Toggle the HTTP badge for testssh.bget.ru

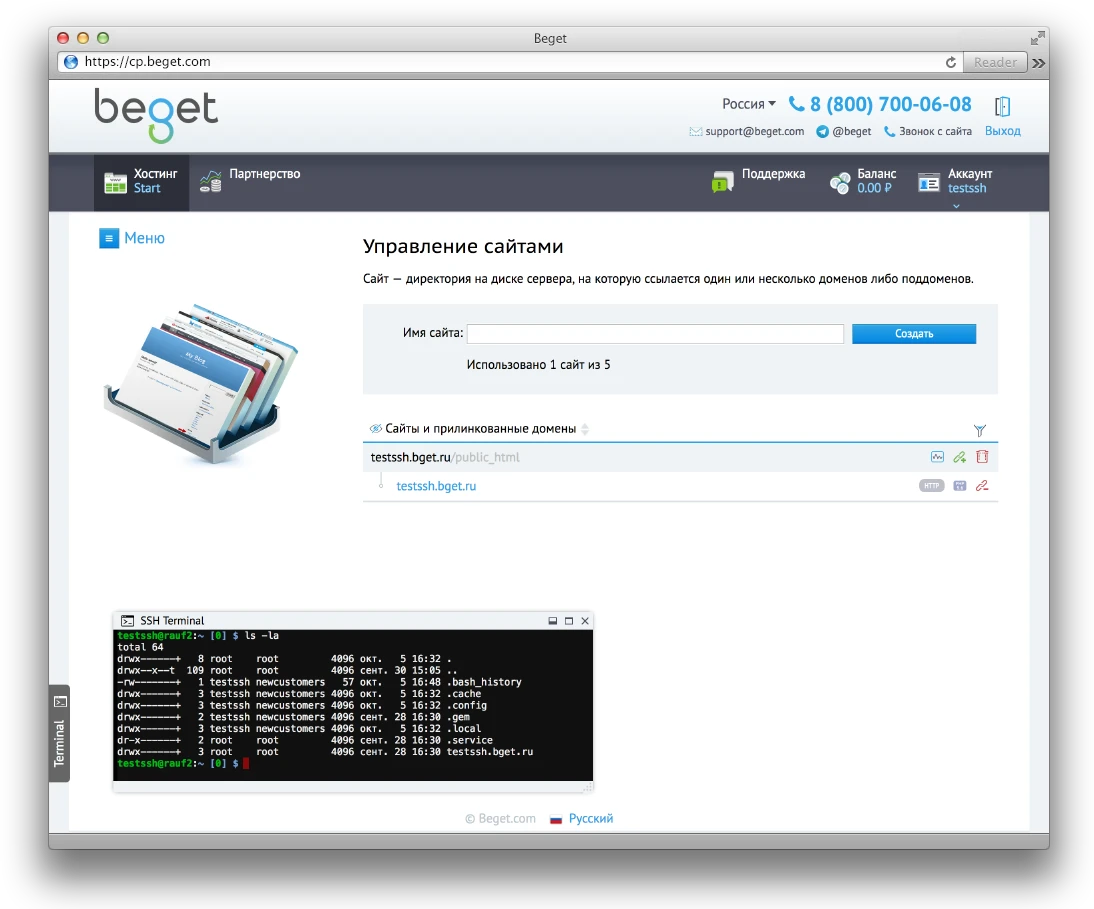[x=931, y=486]
